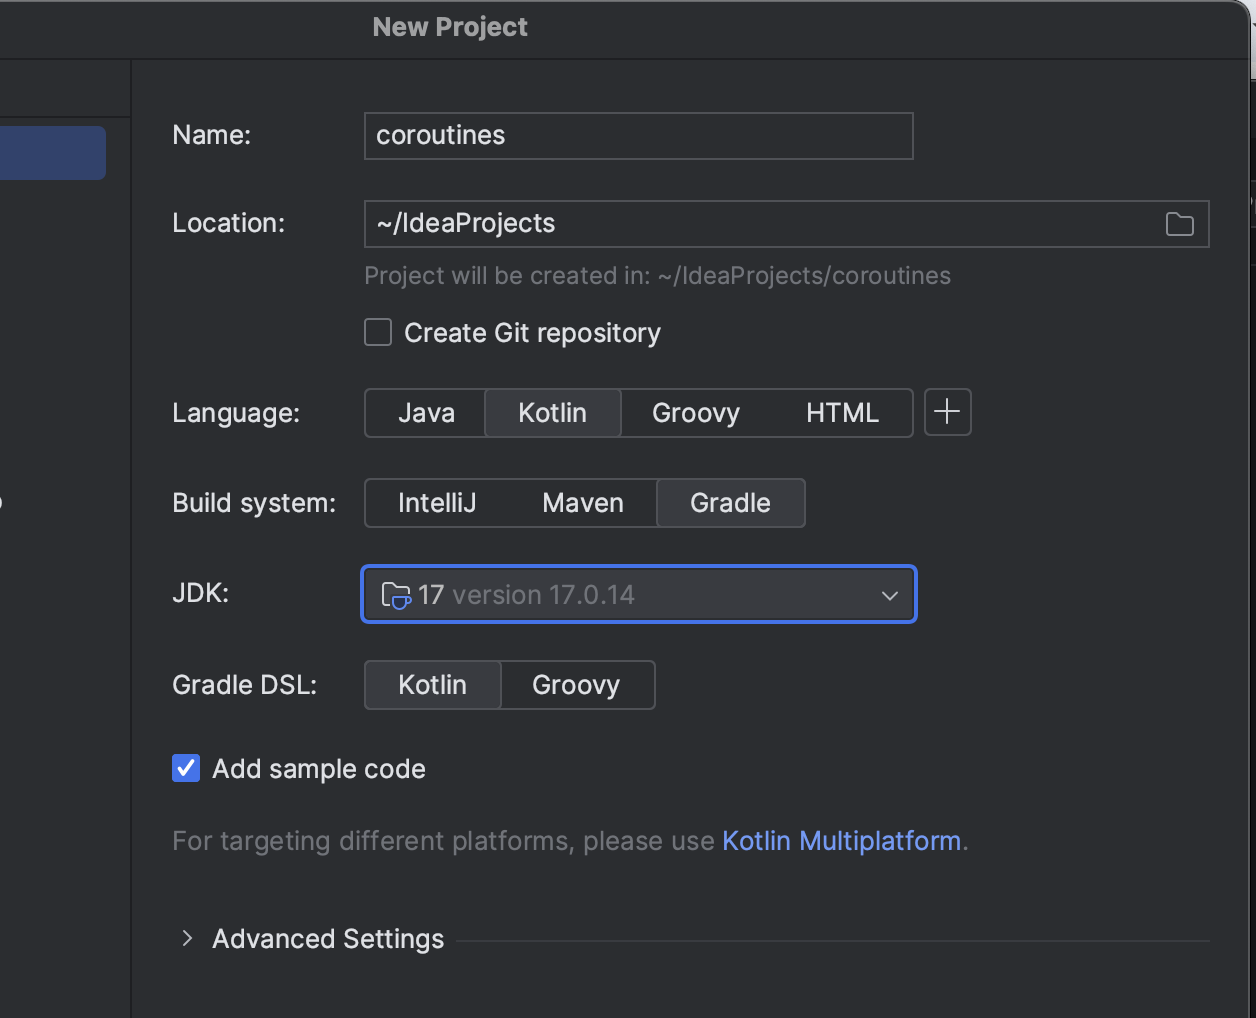Click the folder browse icon in Location
Screen dimensions: 1256x1018
click(x=1180, y=224)
